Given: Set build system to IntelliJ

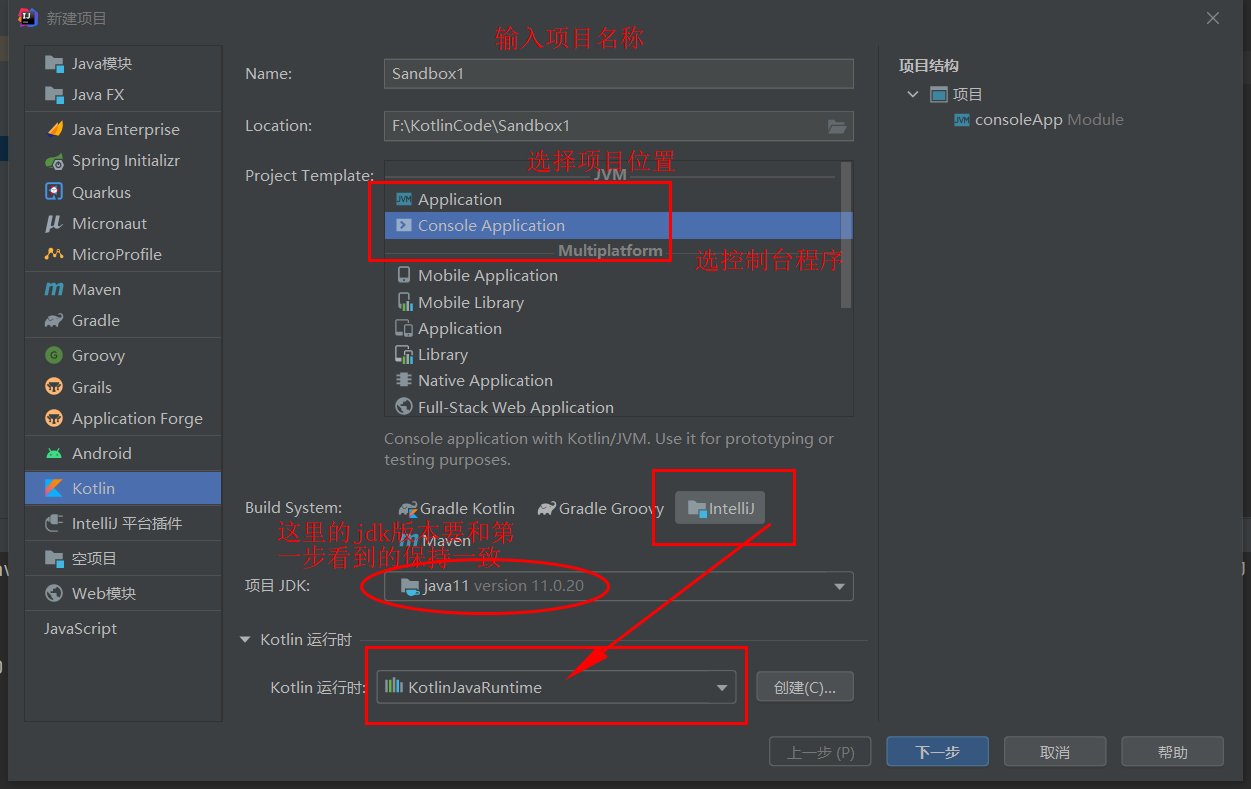Looking at the screenshot, I should 721,508.
